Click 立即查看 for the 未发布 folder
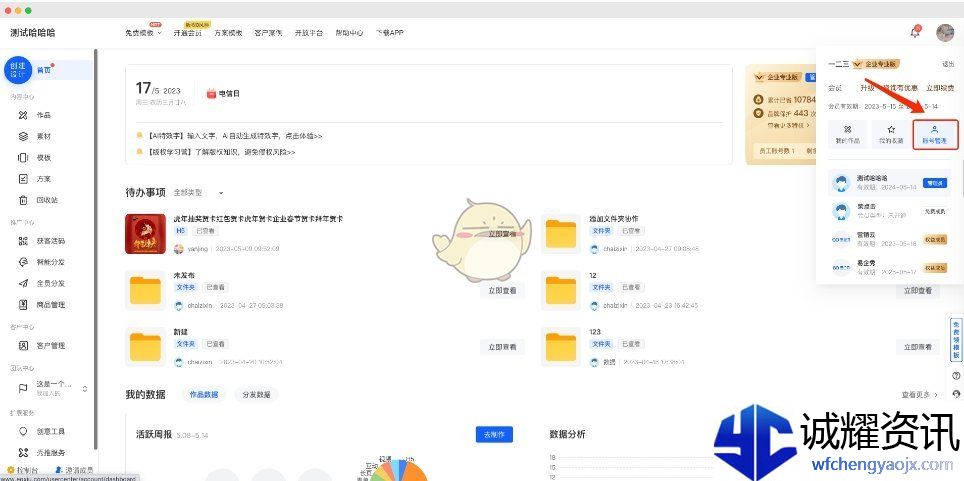 click(x=502, y=290)
